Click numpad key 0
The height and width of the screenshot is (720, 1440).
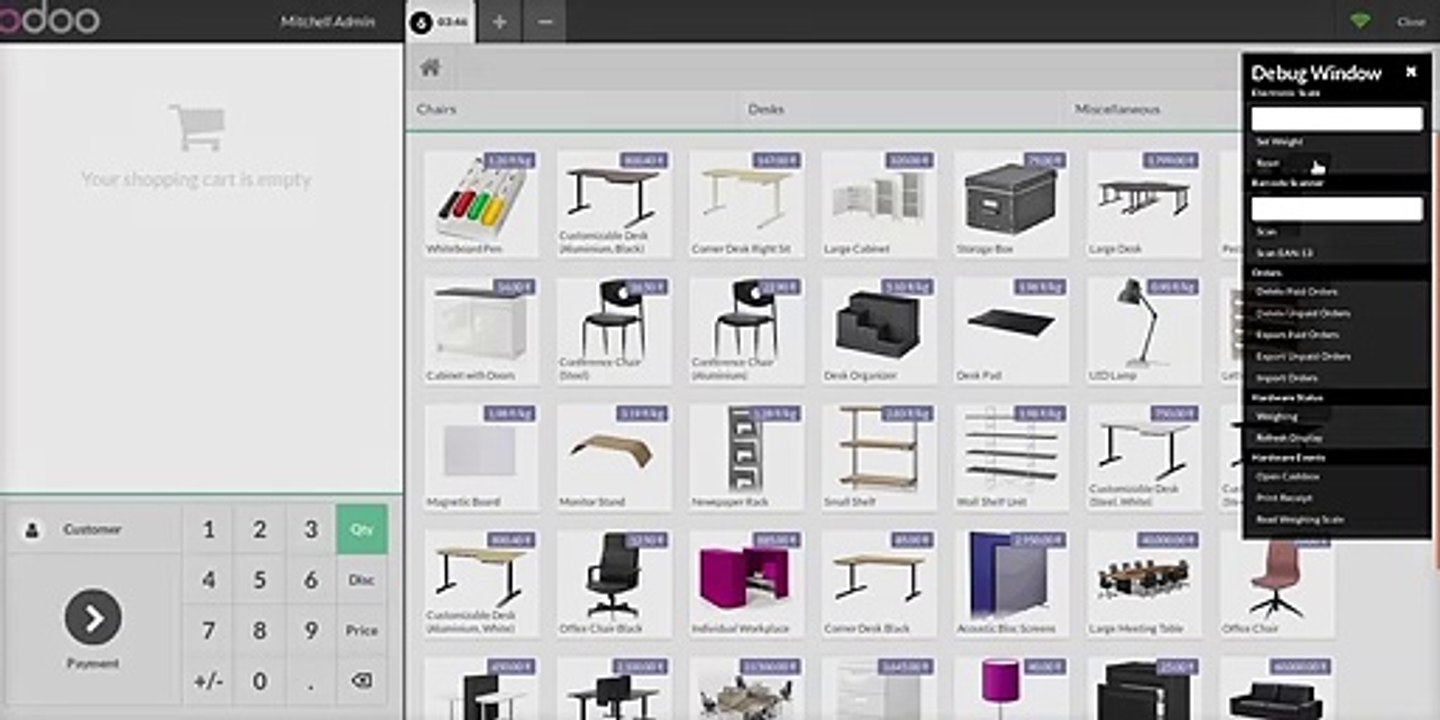click(x=260, y=681)
